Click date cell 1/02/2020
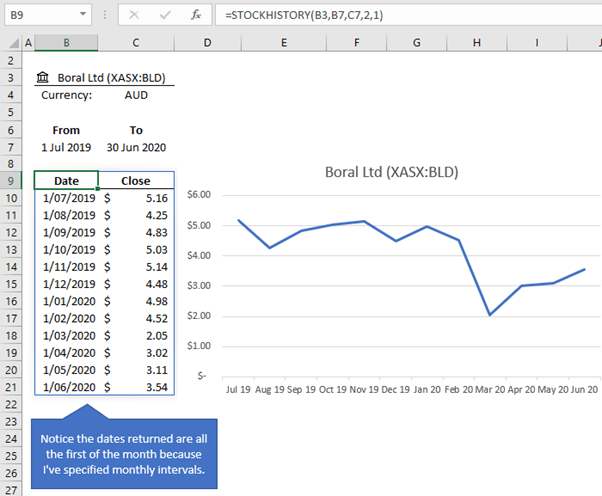The width and height of the screenshot is (602, 496). click(66, 318)
